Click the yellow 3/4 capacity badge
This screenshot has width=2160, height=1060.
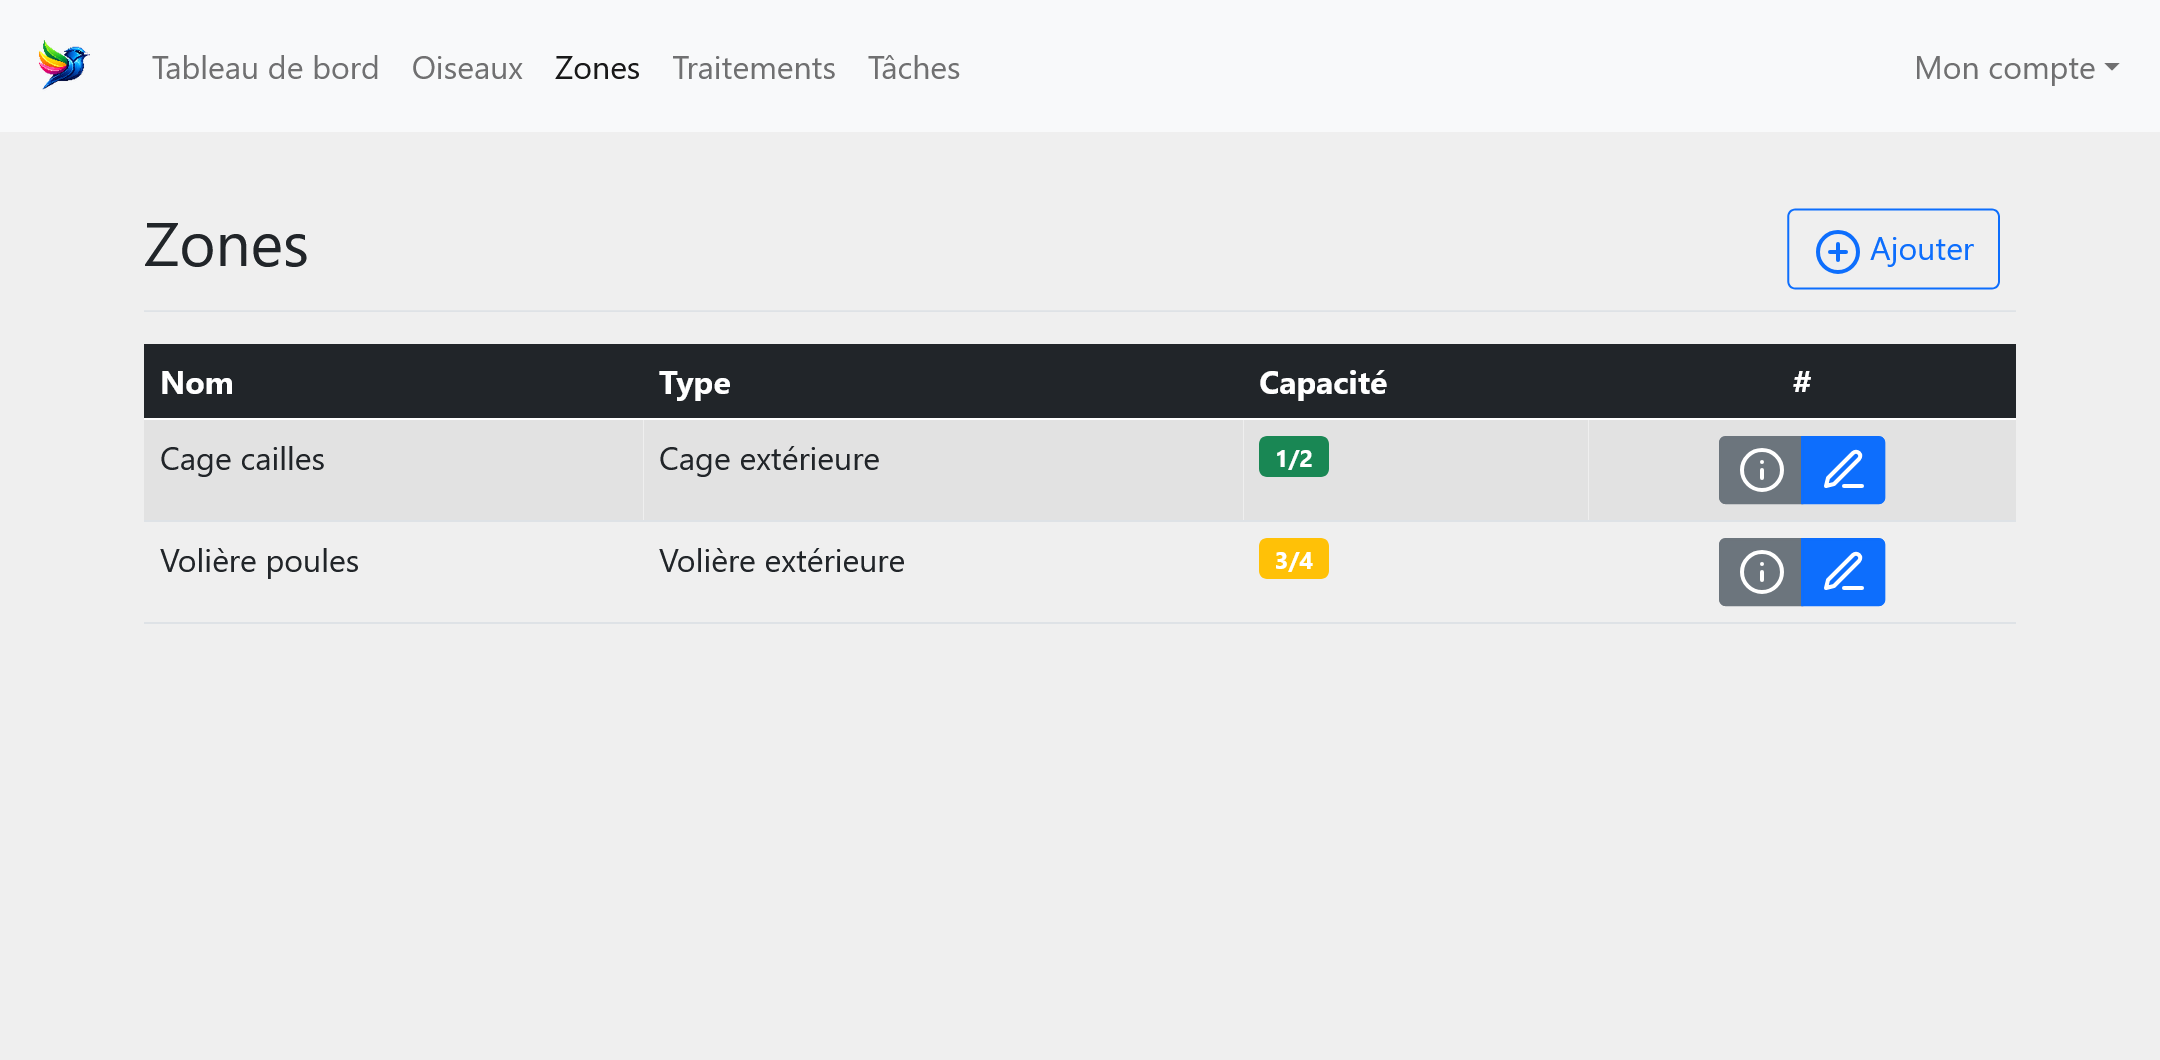1293,560
